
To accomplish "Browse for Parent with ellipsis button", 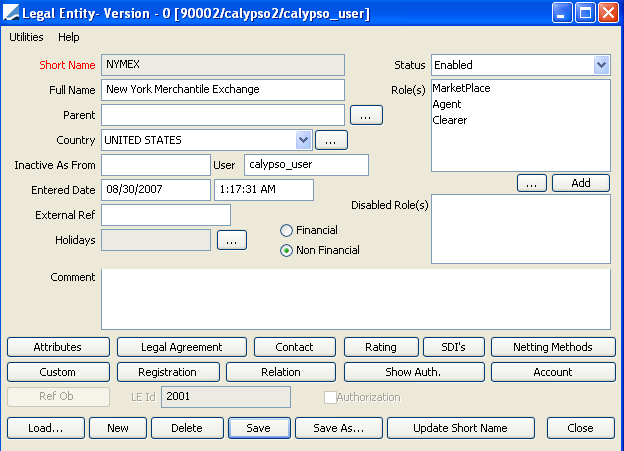I will [x=366, y=115].
